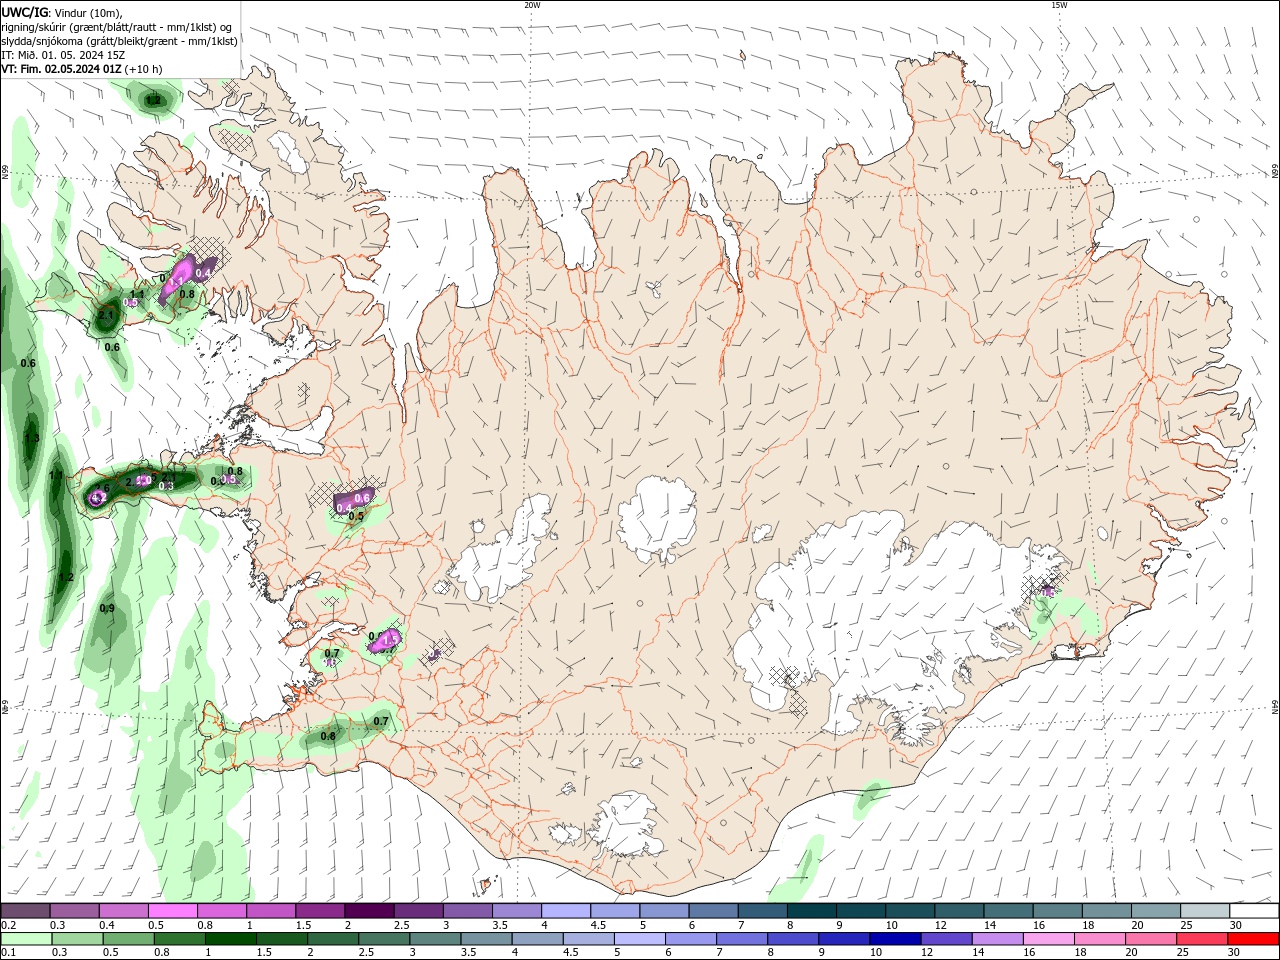Select the deep blue 10 swatch, lower scale

(x=896, y=939)
